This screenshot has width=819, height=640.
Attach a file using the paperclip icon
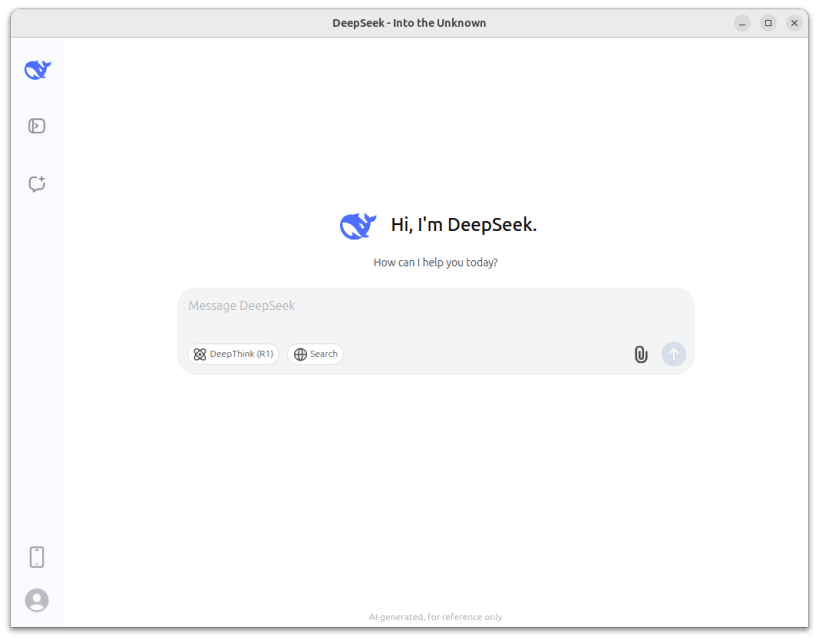pyautogui.click(x=641, y=354)
